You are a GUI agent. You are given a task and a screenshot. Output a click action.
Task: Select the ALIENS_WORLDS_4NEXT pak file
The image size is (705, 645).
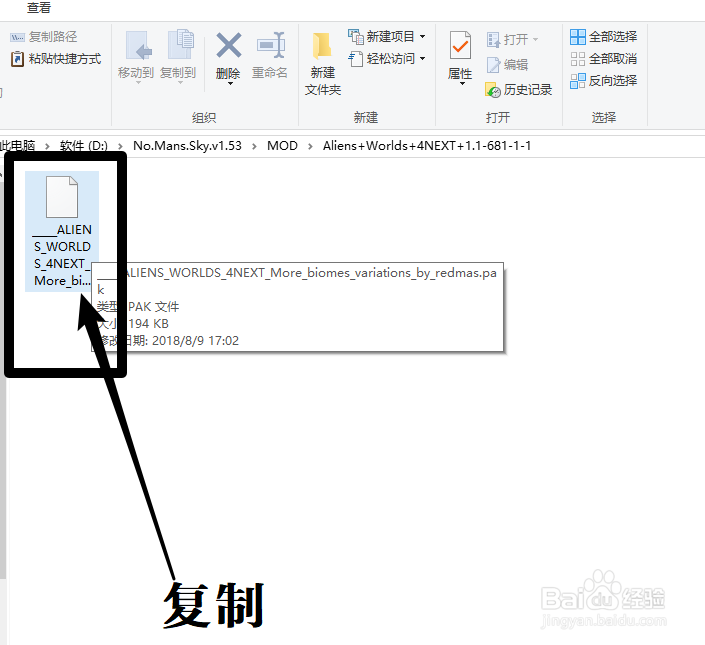62,231
